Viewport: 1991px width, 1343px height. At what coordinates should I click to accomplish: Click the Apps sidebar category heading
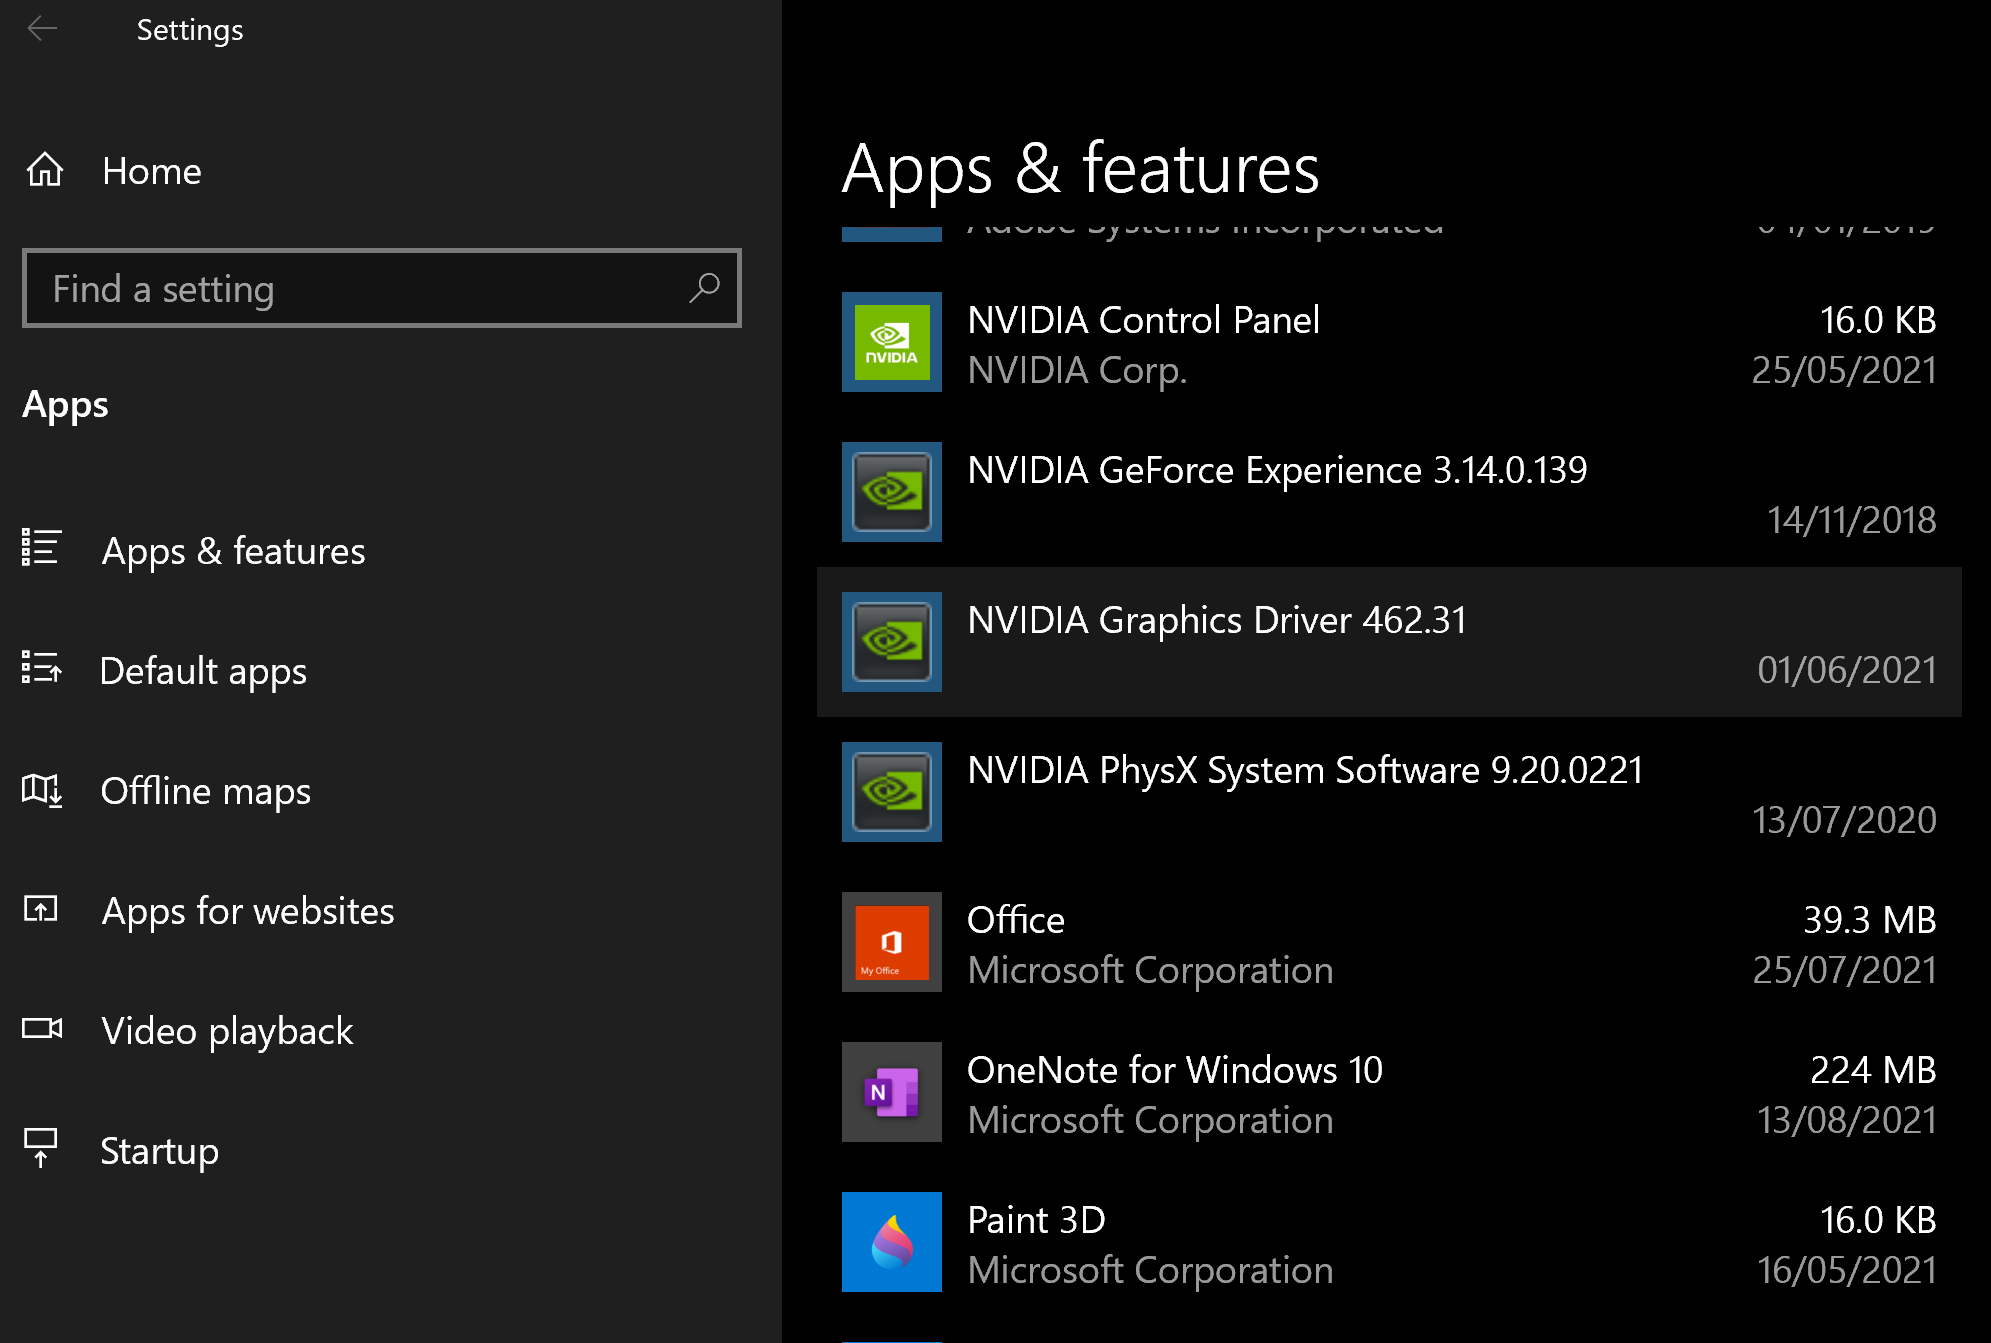65,405
